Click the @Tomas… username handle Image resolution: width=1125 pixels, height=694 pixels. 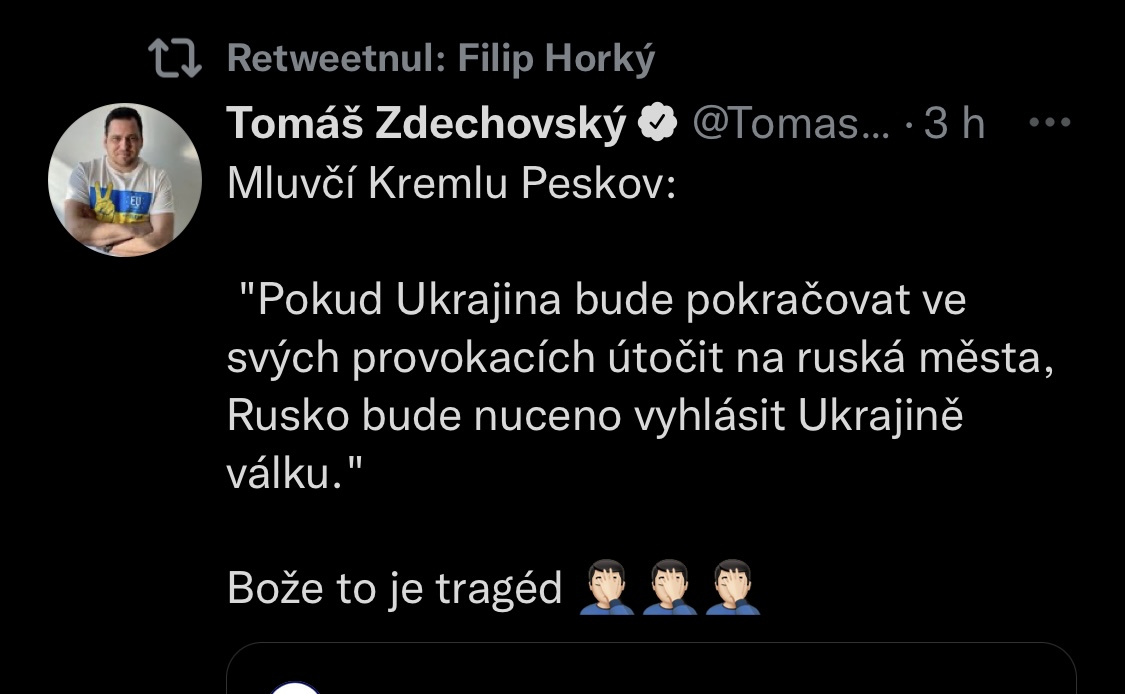790,124
